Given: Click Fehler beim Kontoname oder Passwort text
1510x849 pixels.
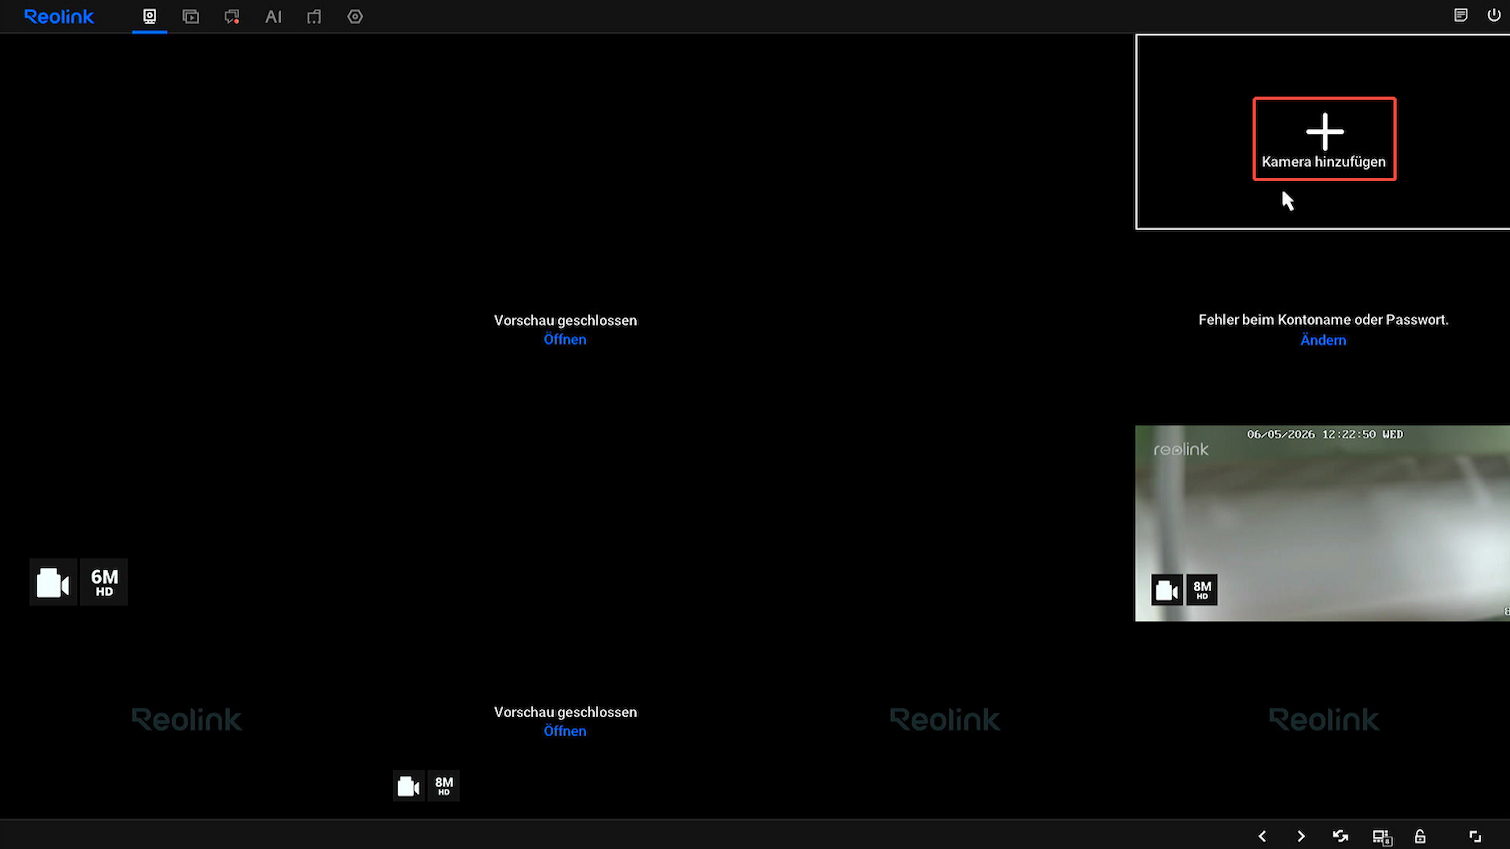Looking at the screenshot, I should pos(1323,320).
